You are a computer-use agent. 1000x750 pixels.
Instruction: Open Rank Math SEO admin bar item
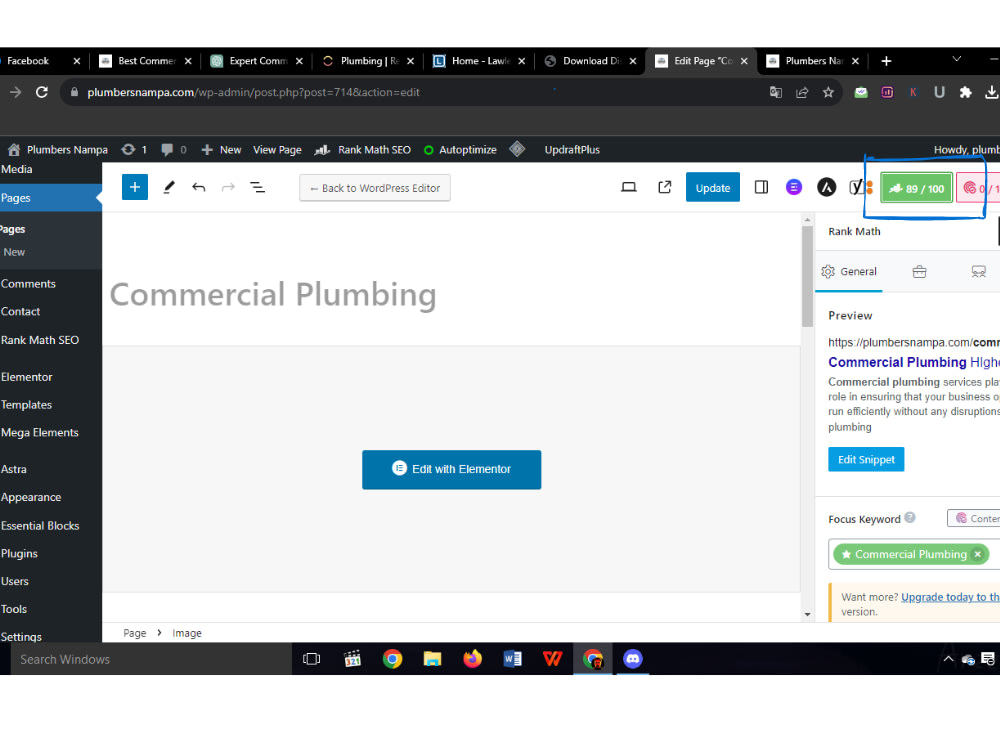363,150
